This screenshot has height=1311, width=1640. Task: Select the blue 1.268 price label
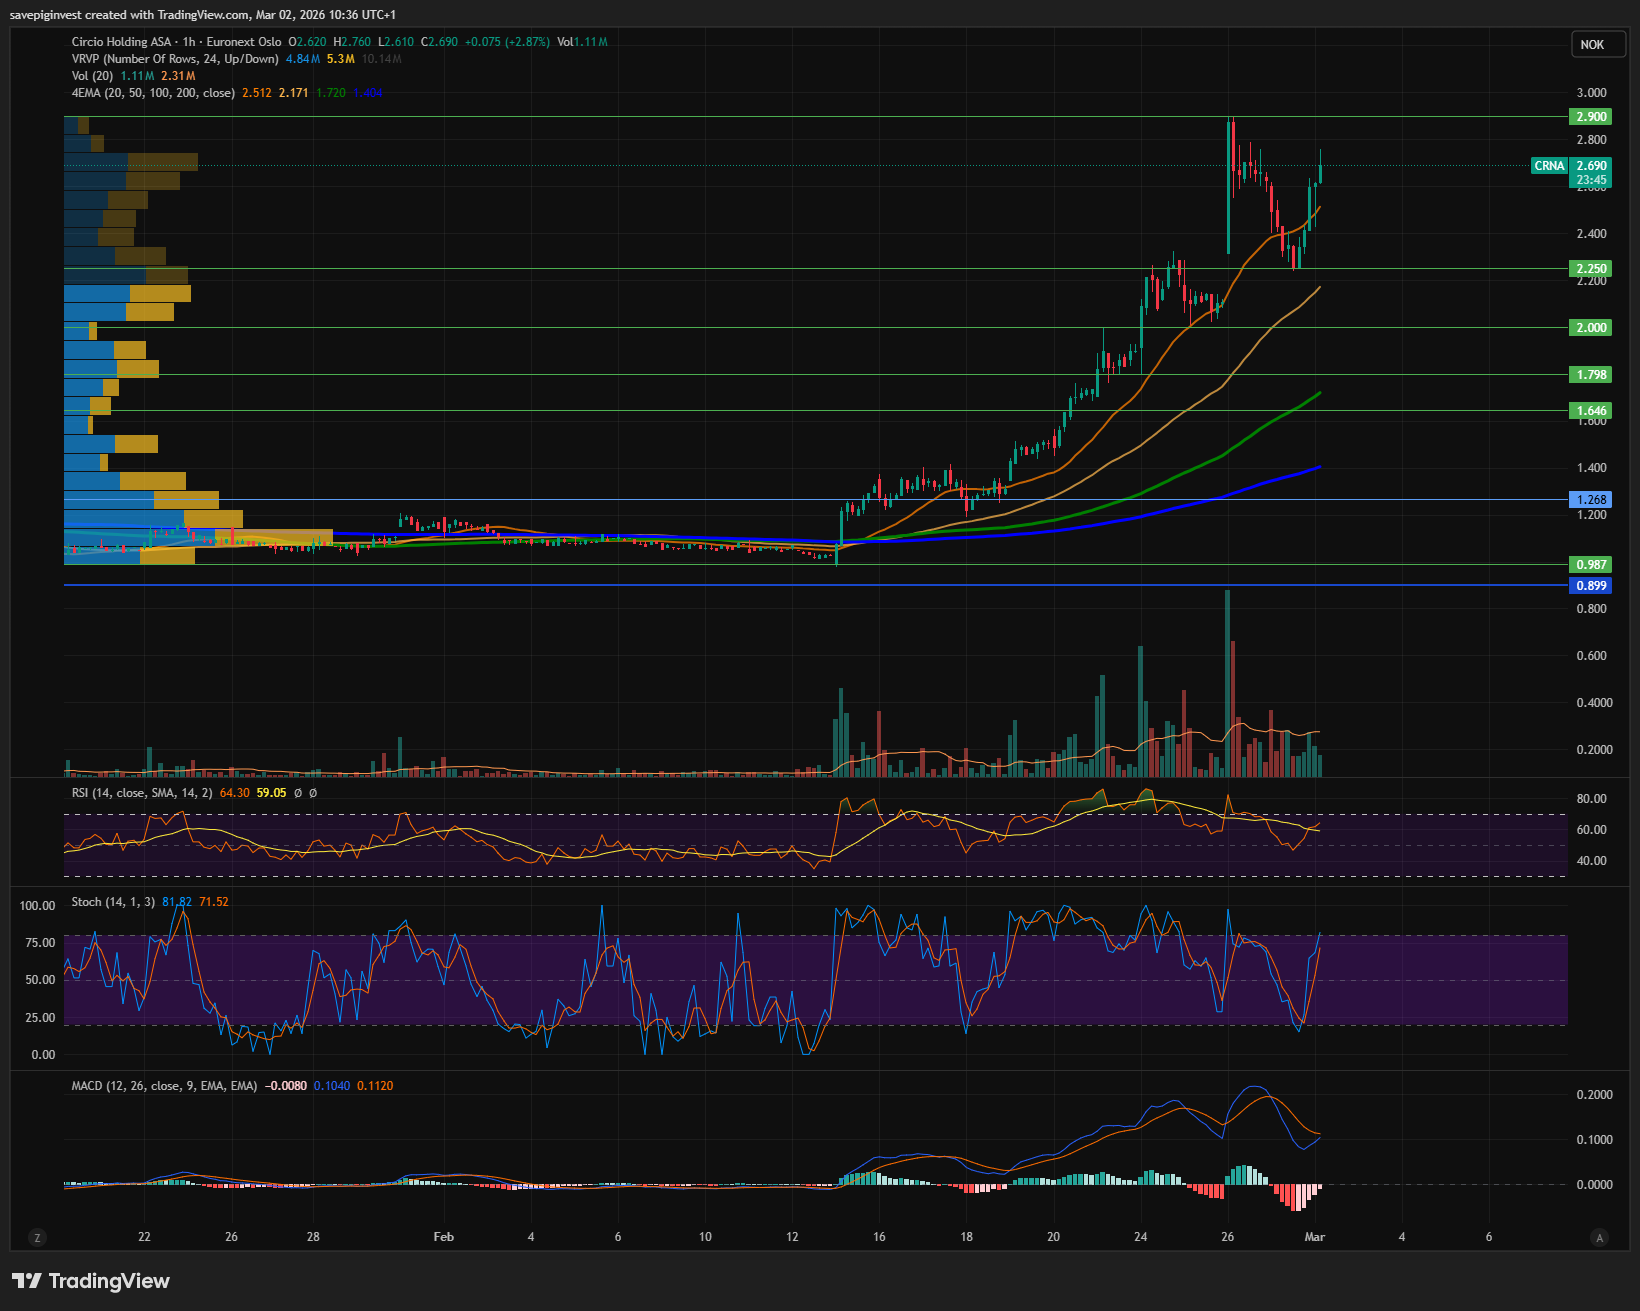[1591, 500]
